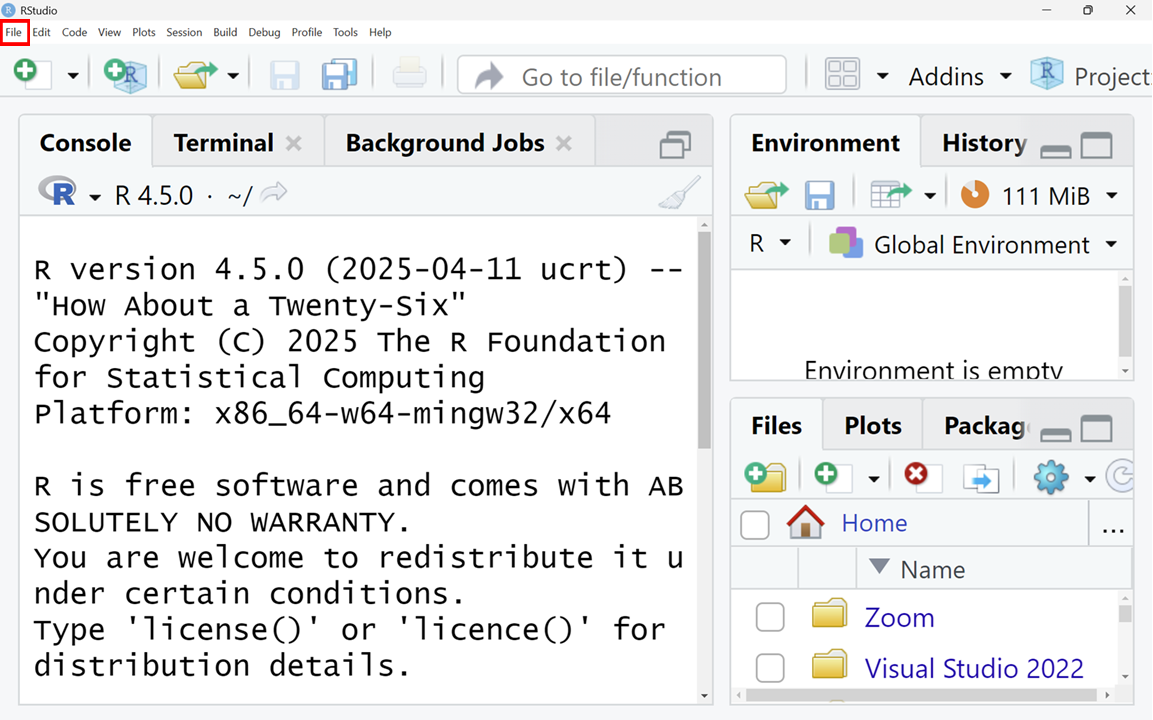Click the red Delete icon in Files

(916, 477)
